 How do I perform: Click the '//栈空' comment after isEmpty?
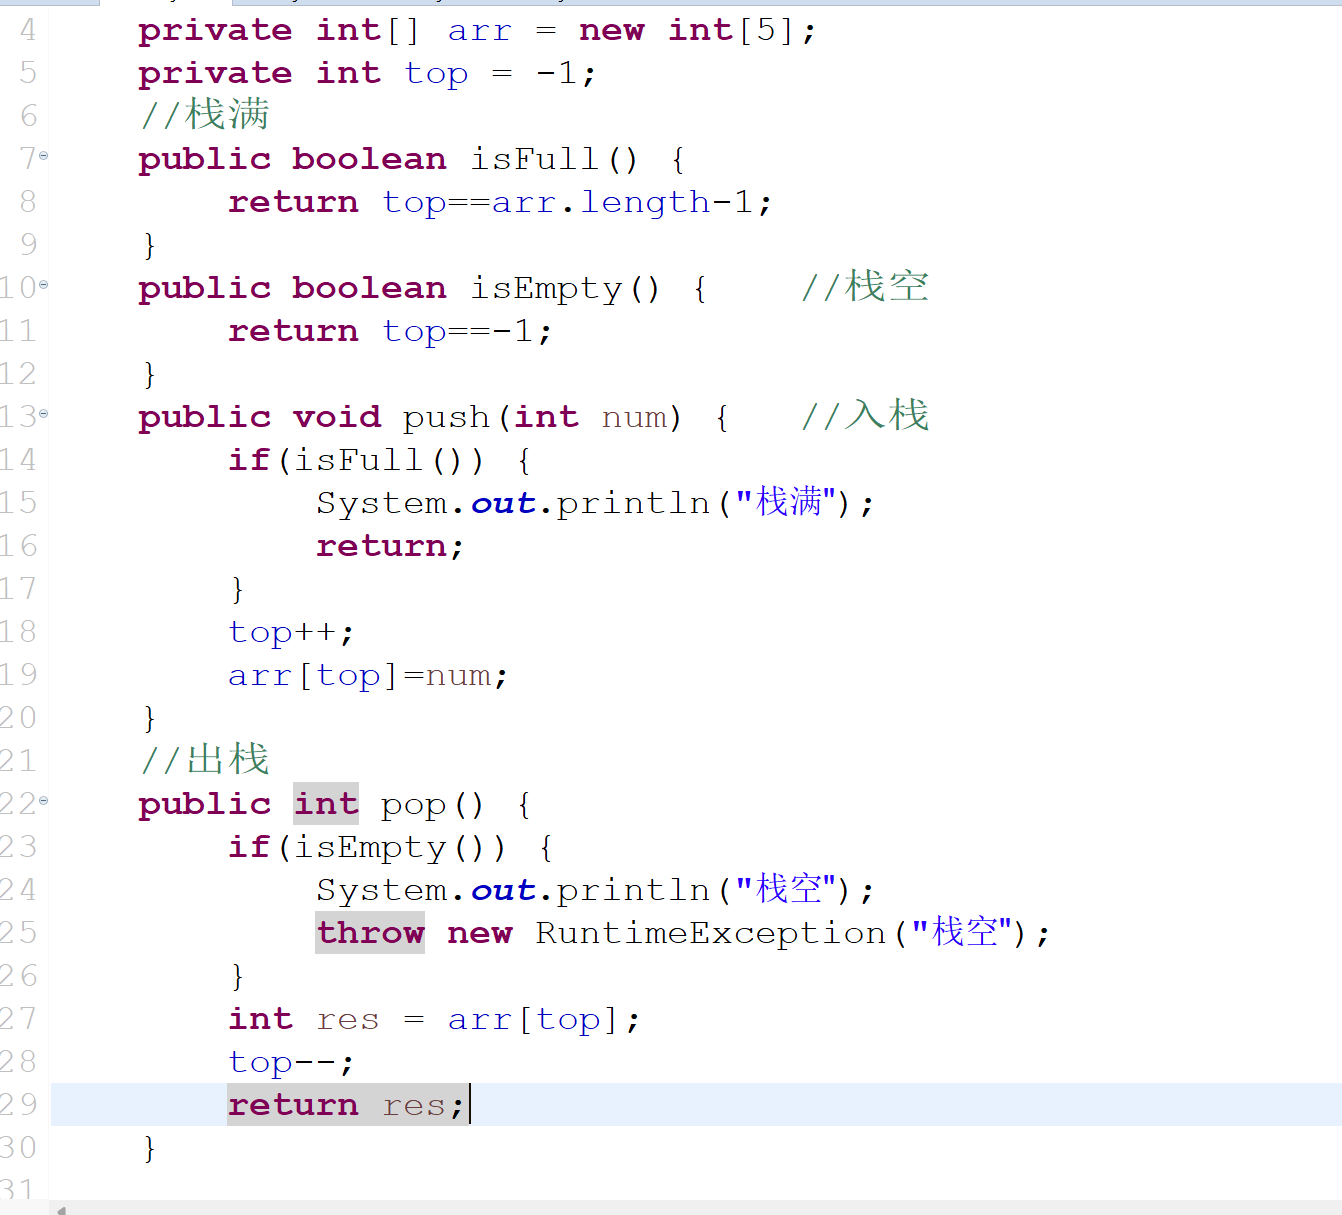[865, 286]
